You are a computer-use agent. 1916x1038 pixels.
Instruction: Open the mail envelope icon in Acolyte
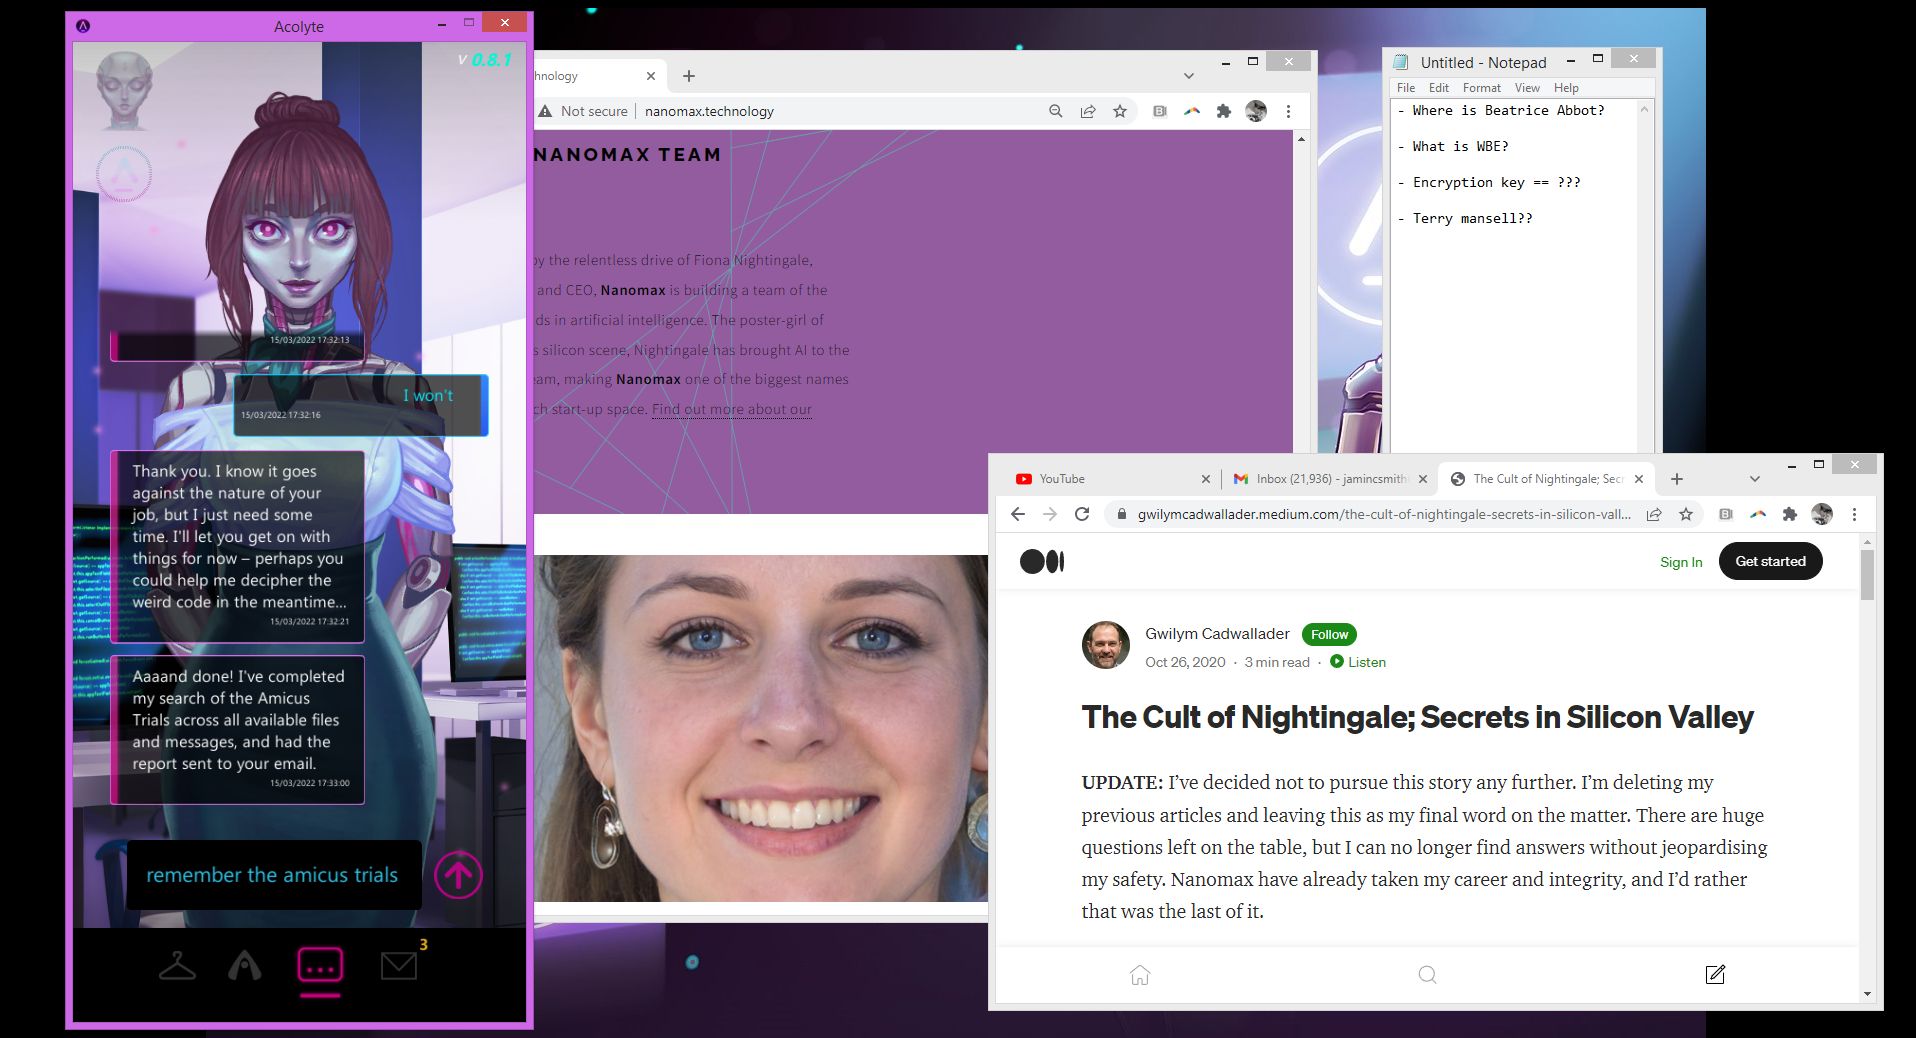[399, 965]
